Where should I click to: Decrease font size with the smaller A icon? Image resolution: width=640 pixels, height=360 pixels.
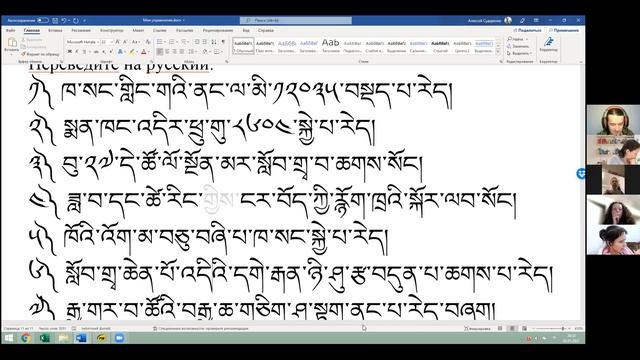pos(125,42)
